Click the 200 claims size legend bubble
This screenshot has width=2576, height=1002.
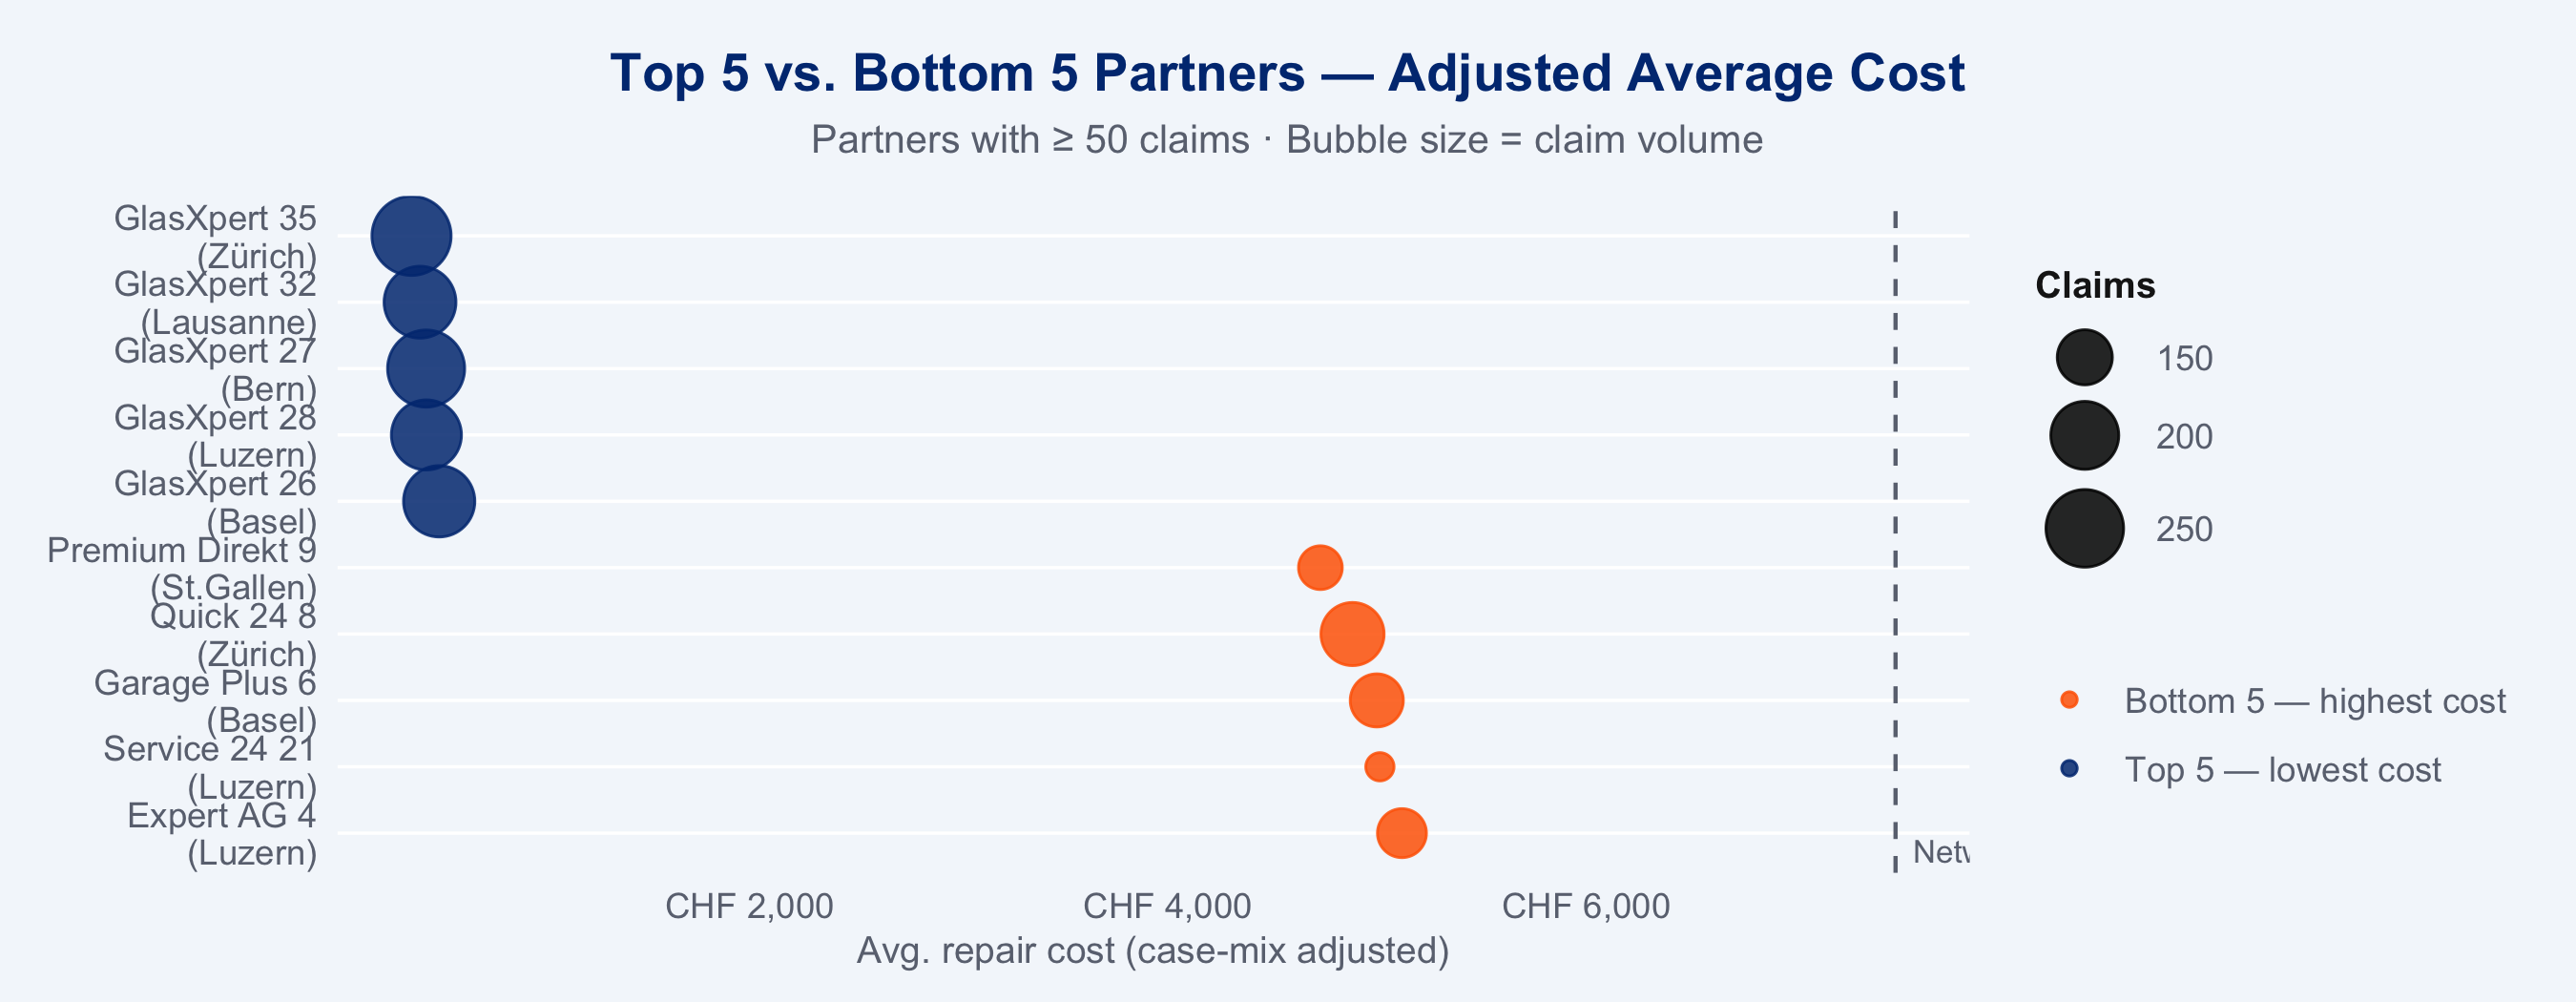[2084, 436]
